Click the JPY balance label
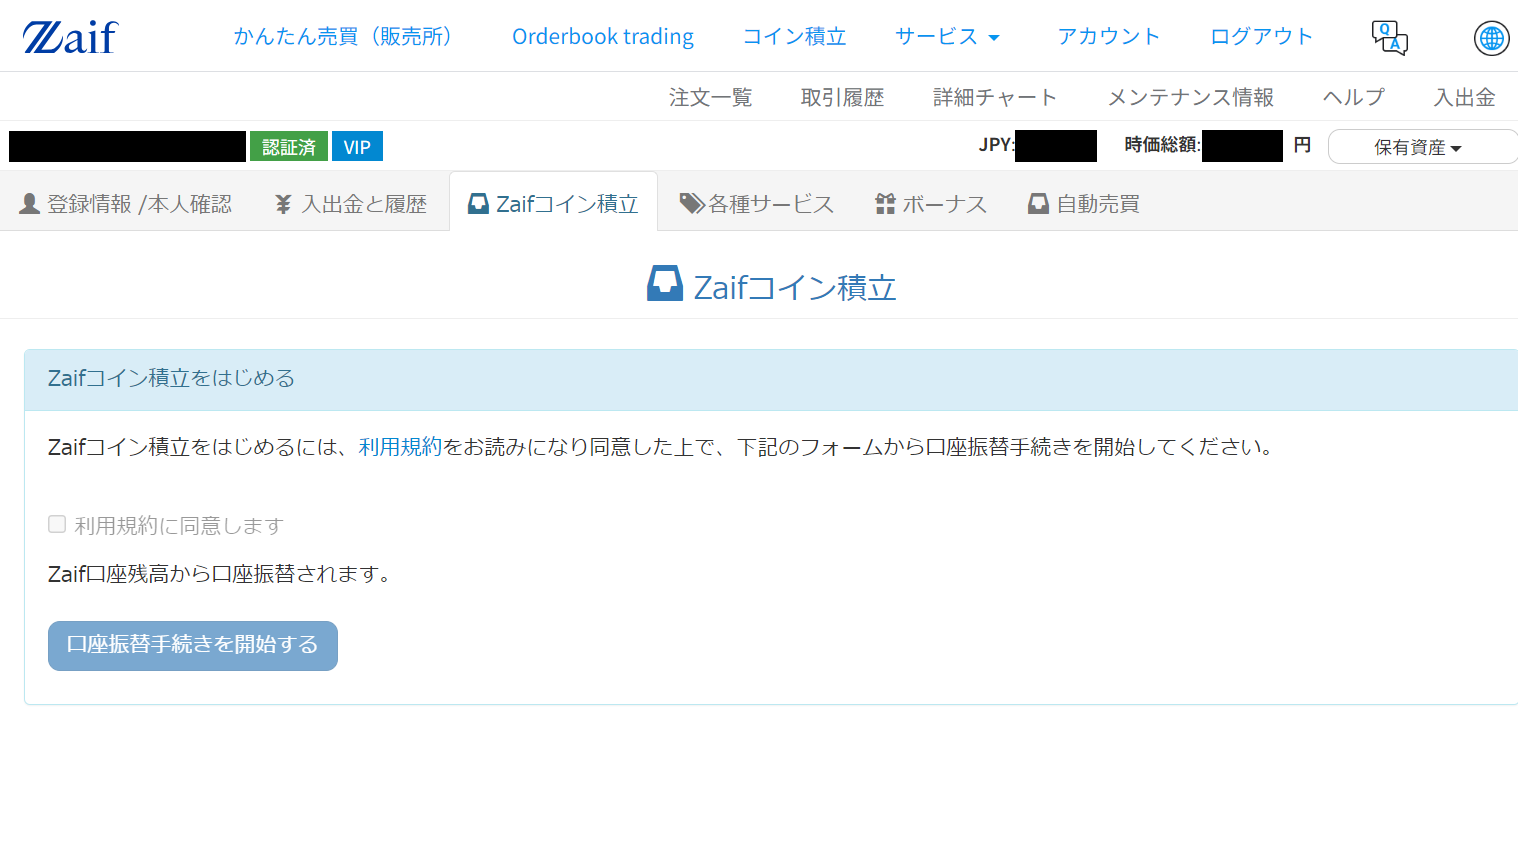The image size is (1518, 851). click(x=996, y=145)
